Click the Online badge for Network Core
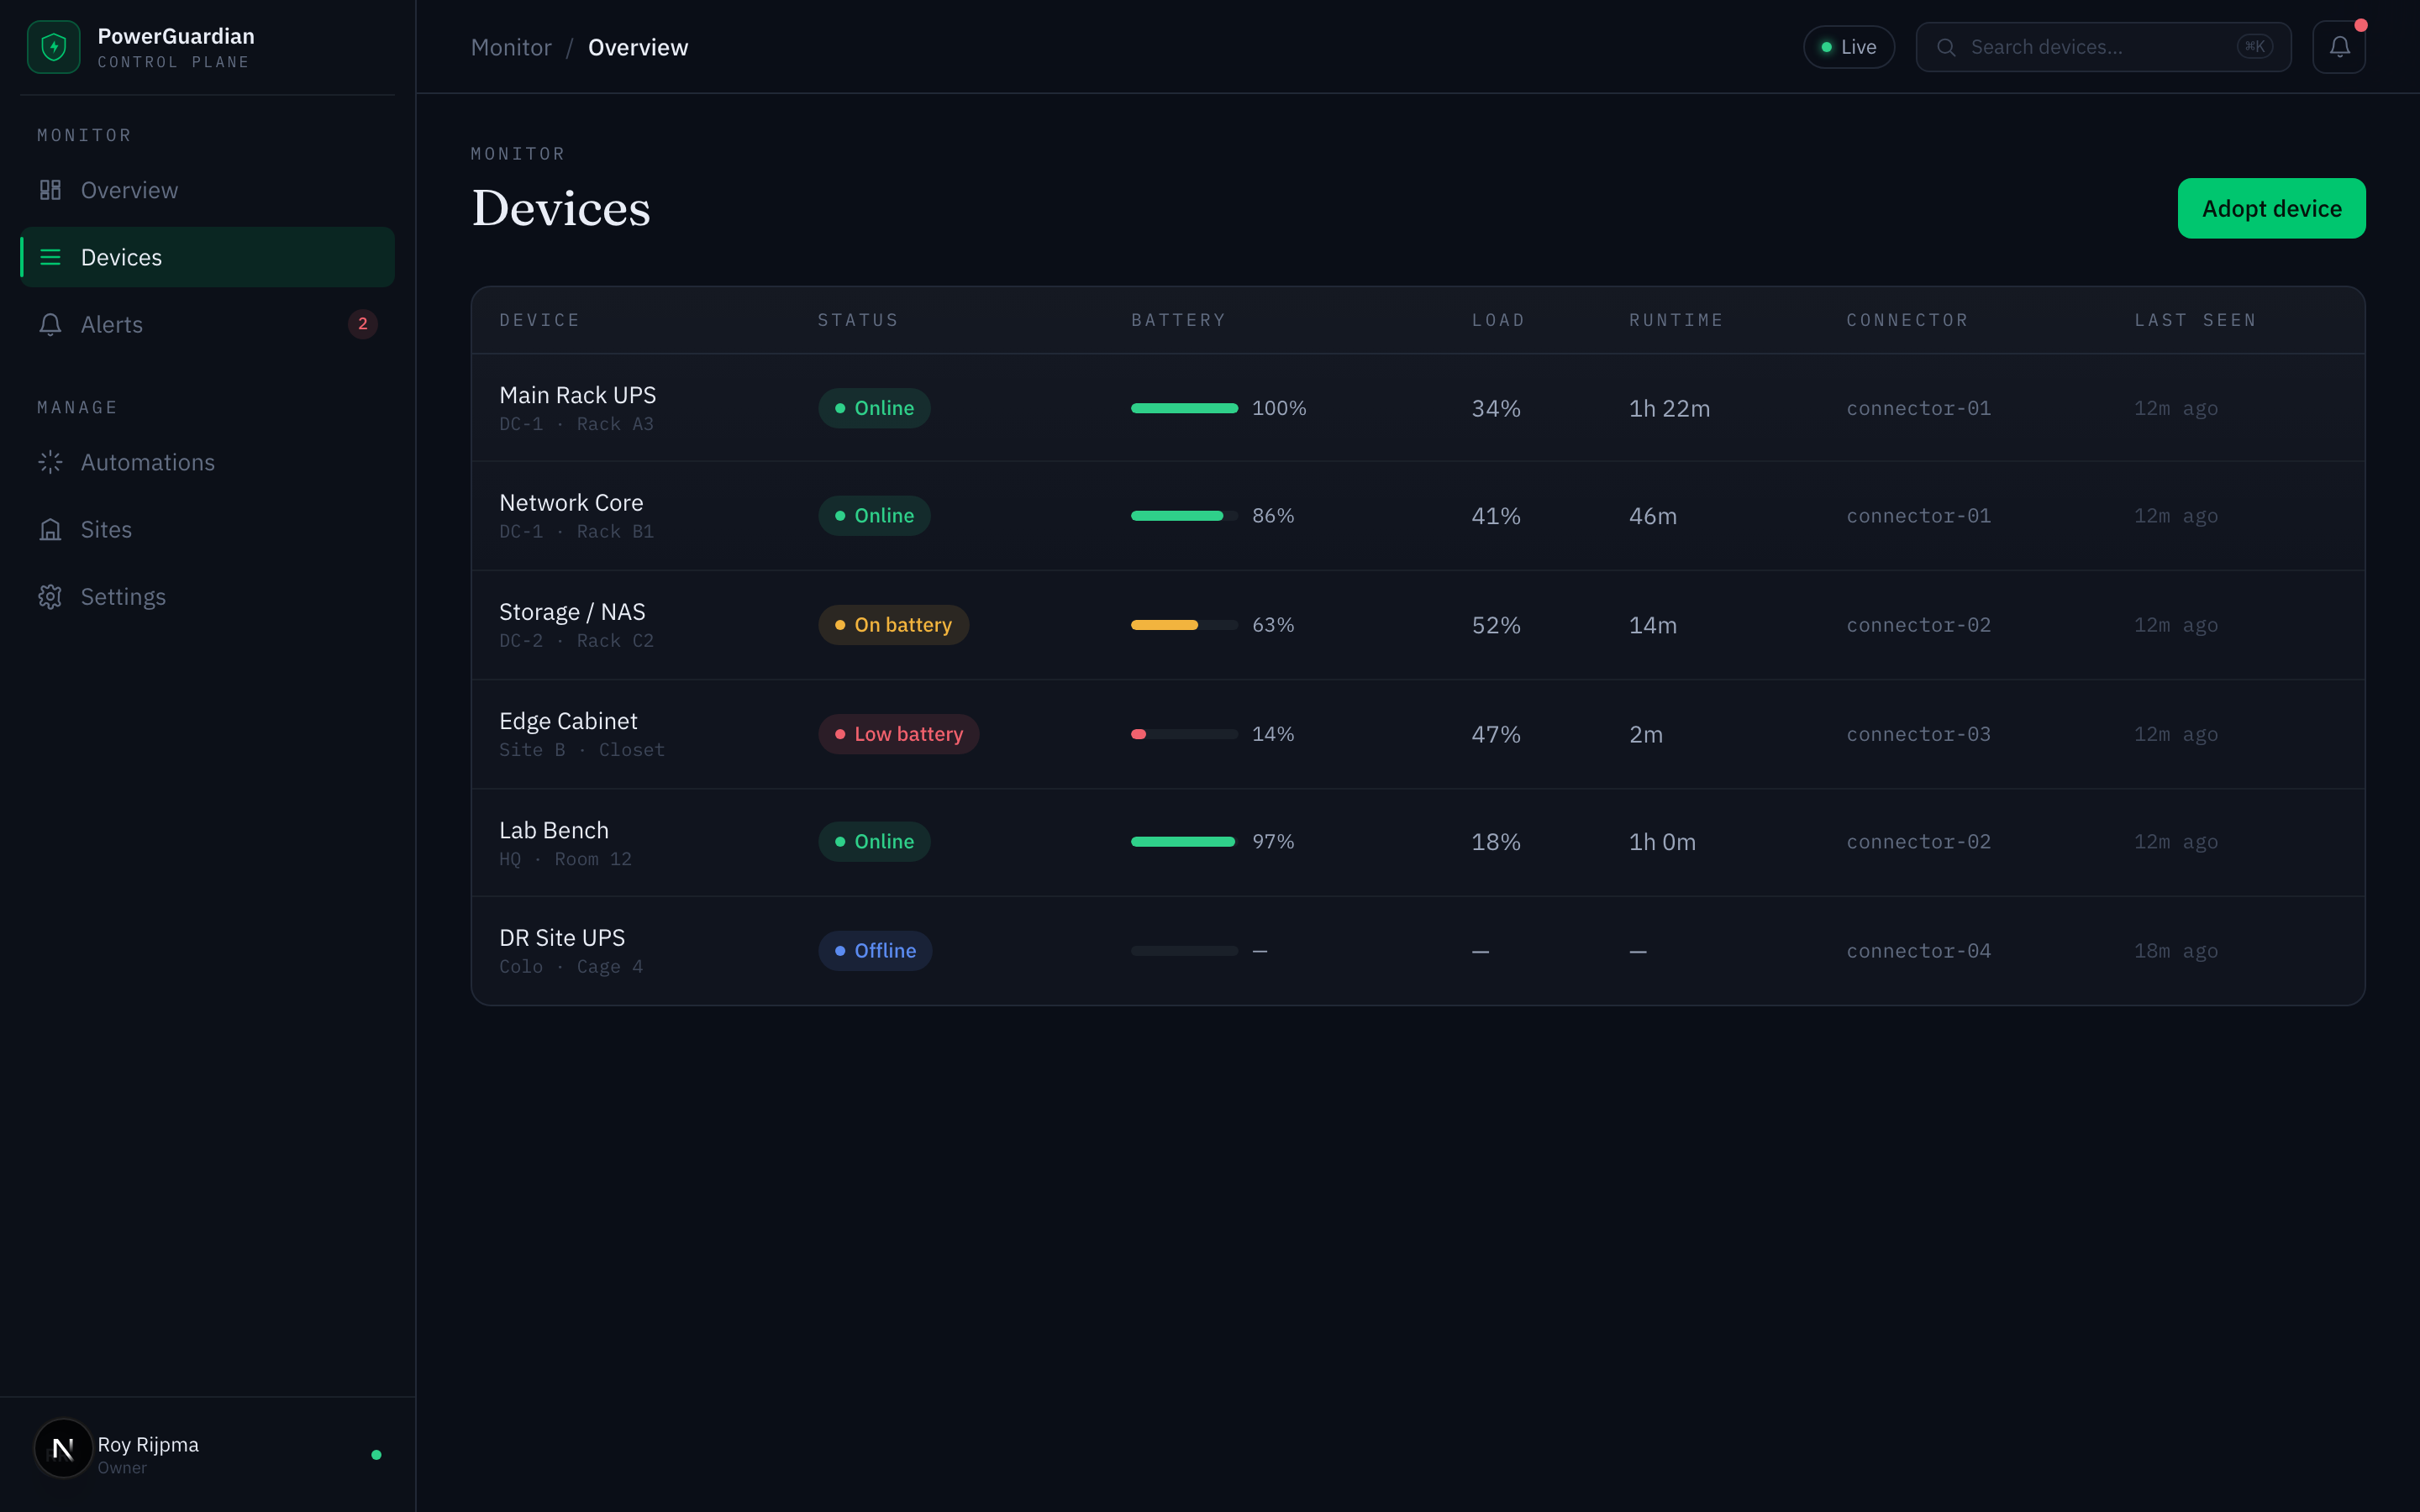This screenshot has height=1512, width=2420. pyautogui.click(x=874, y=516)
